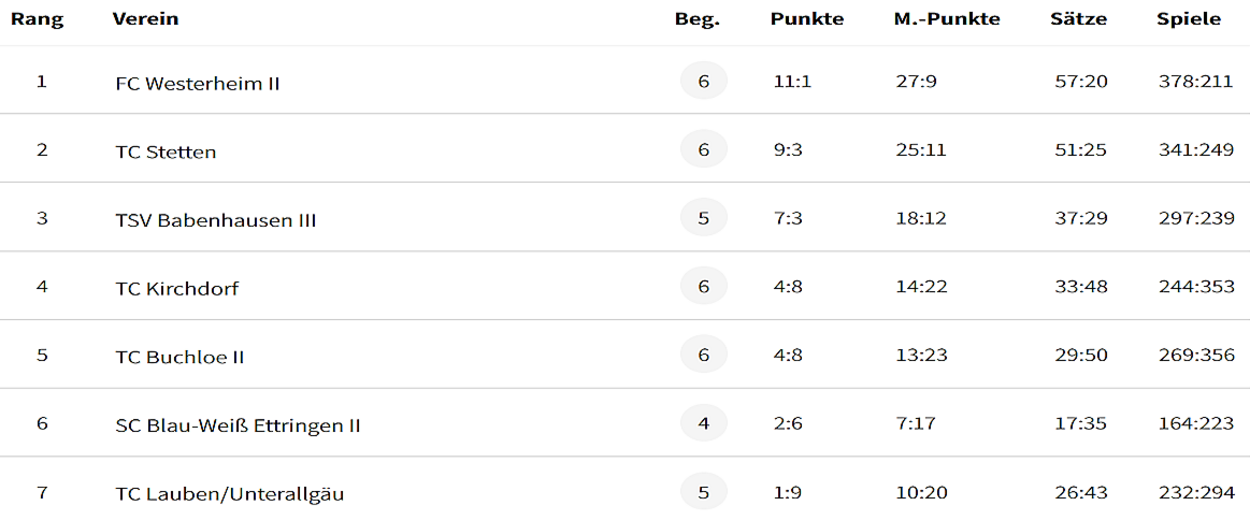The image size is (1250, 520).
Task: Click the M.-Punkte column header
Action: 947,20
